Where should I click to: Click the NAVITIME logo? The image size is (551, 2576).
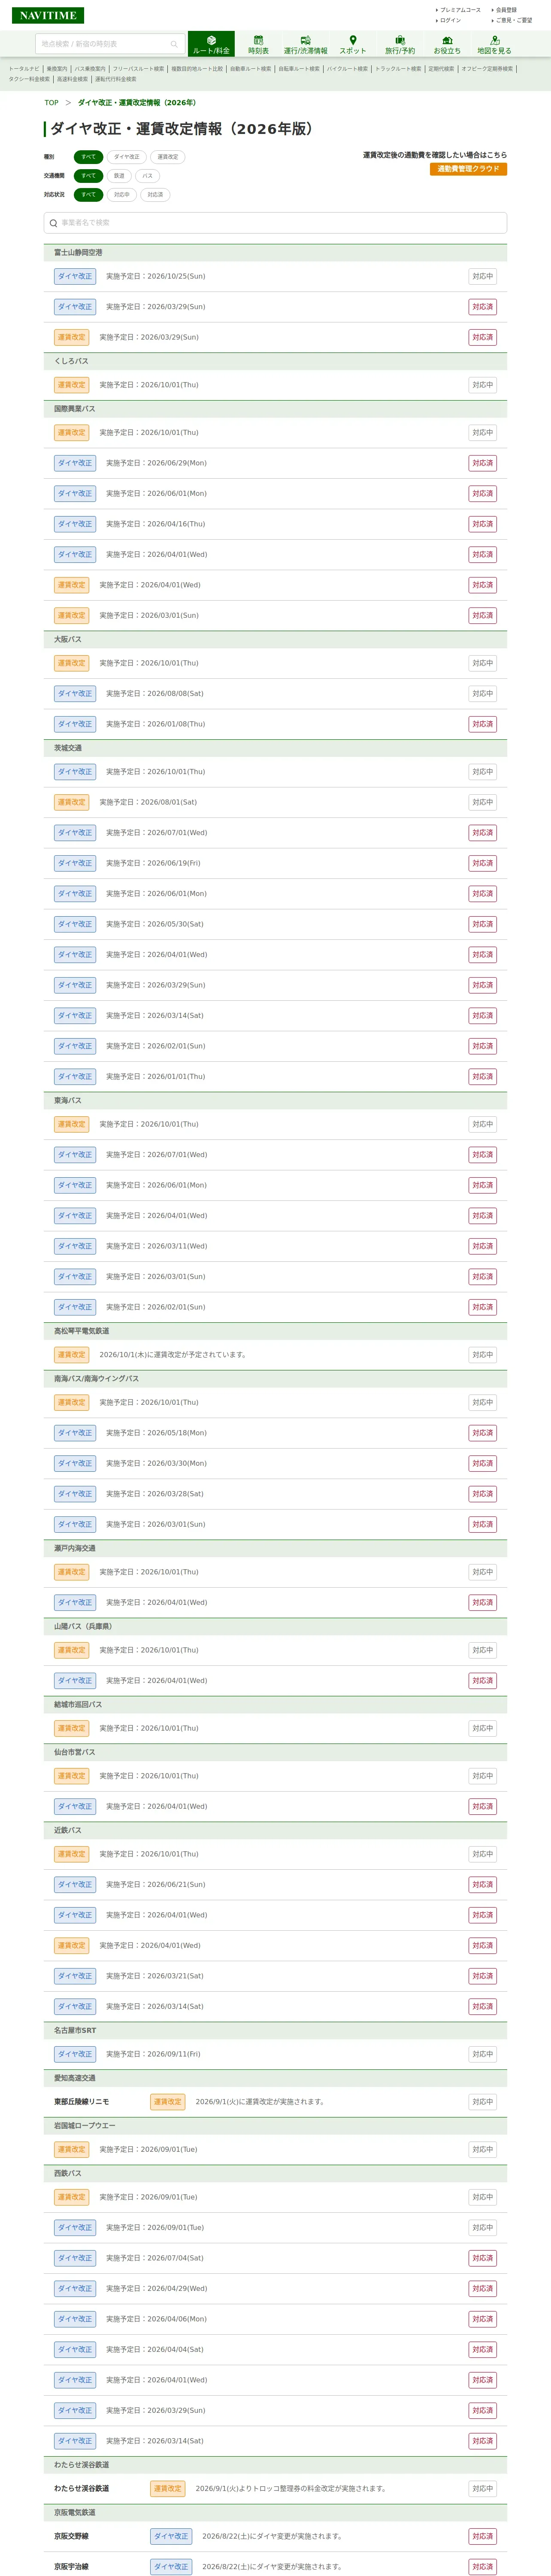(x=48, y=15)
